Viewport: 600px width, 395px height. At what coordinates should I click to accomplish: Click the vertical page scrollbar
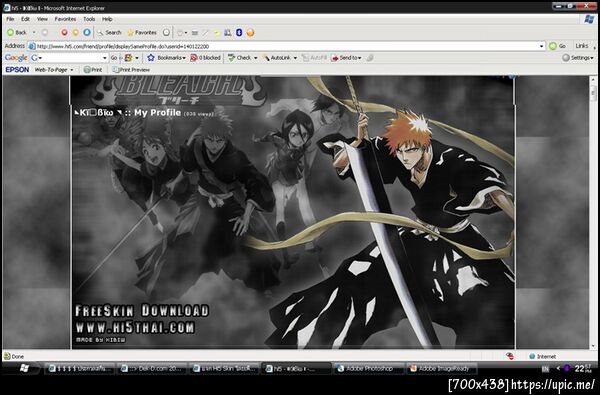coord(593,212)
